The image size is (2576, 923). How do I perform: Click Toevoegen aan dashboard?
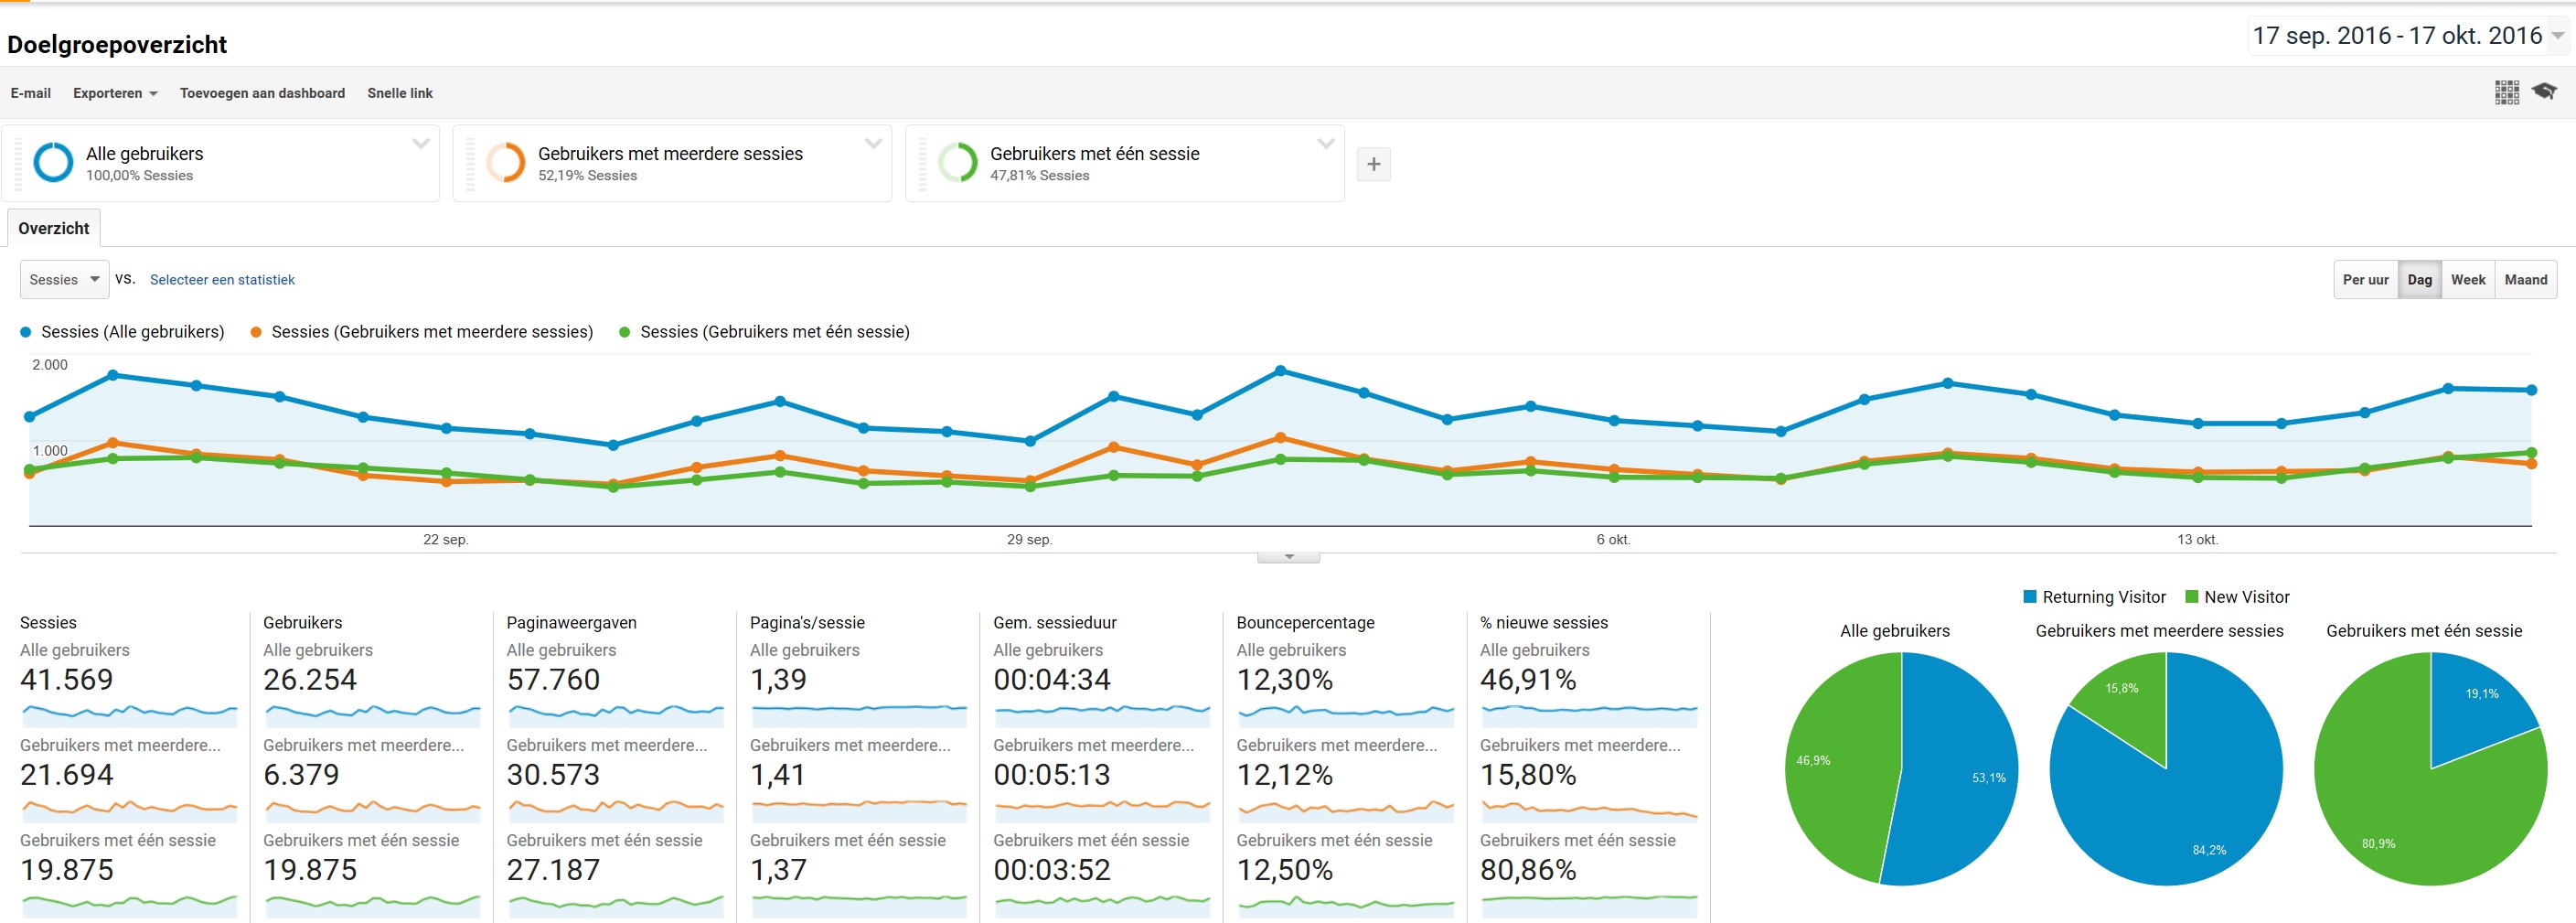pos(262,93)
